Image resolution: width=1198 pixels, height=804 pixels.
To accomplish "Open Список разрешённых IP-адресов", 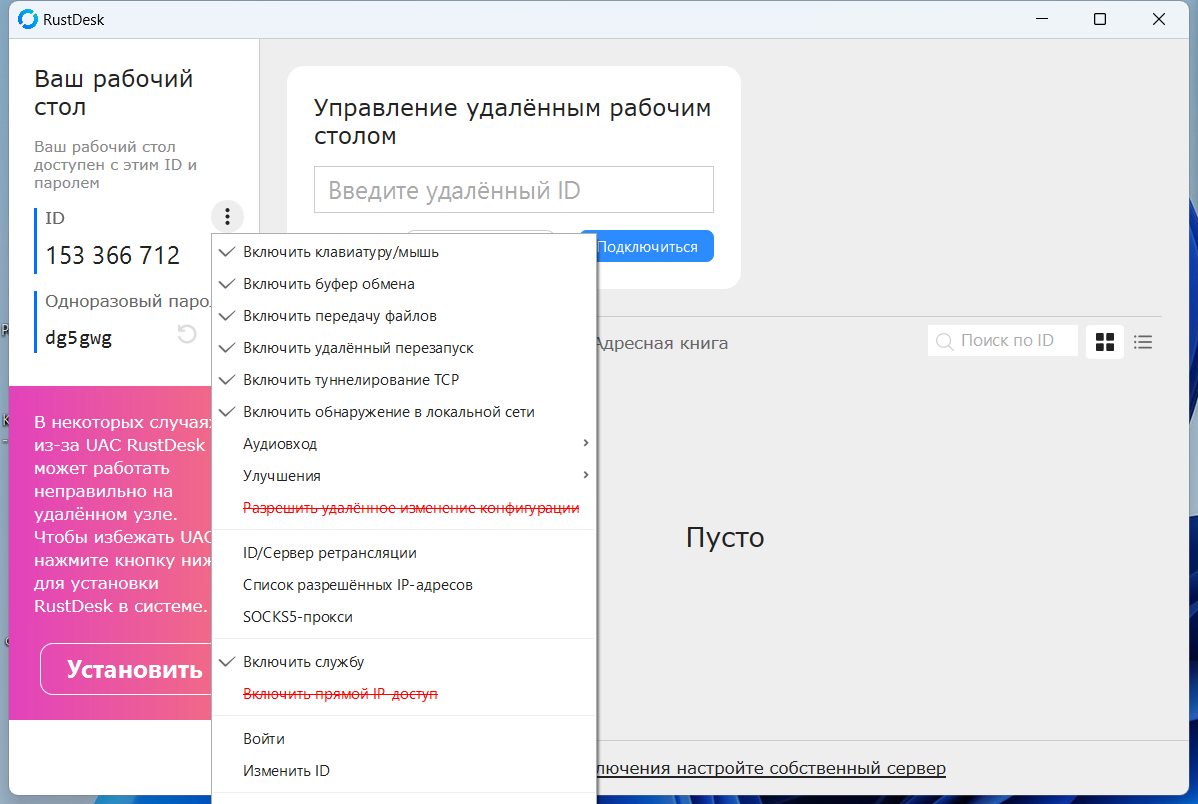I will (403, 585).
